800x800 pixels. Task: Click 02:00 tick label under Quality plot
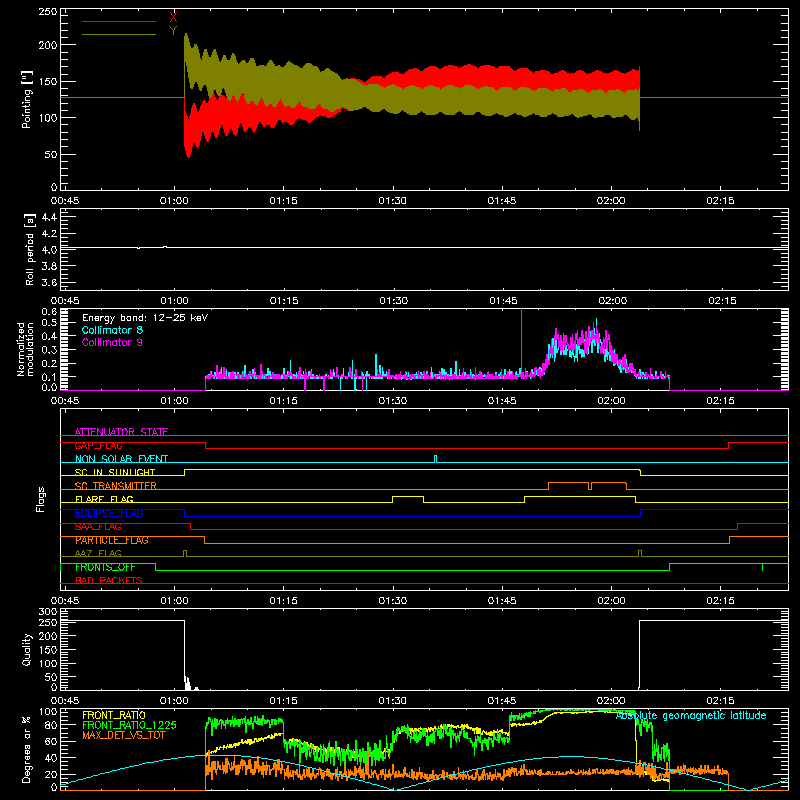click(x=611, y=701)
